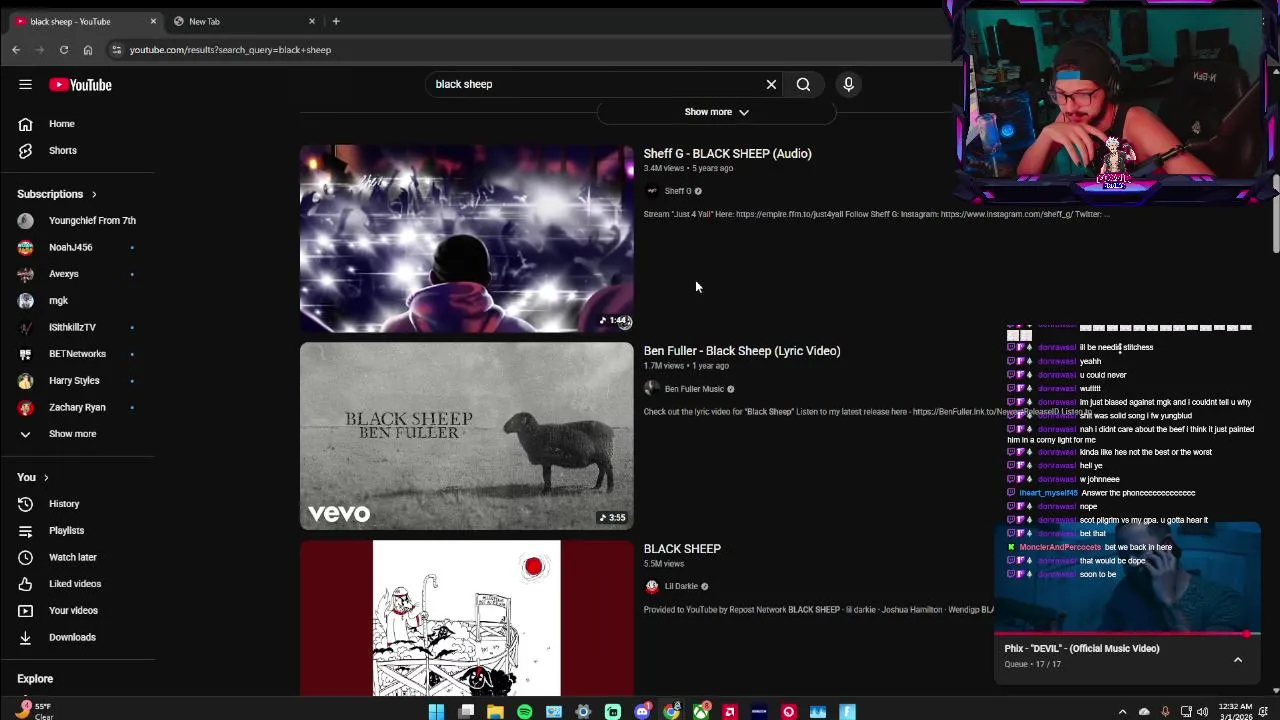The width and height of the screenshot is (1280, 720).
Task: Click the page vertical scrollbar
Action: (x=1275, y=215)
